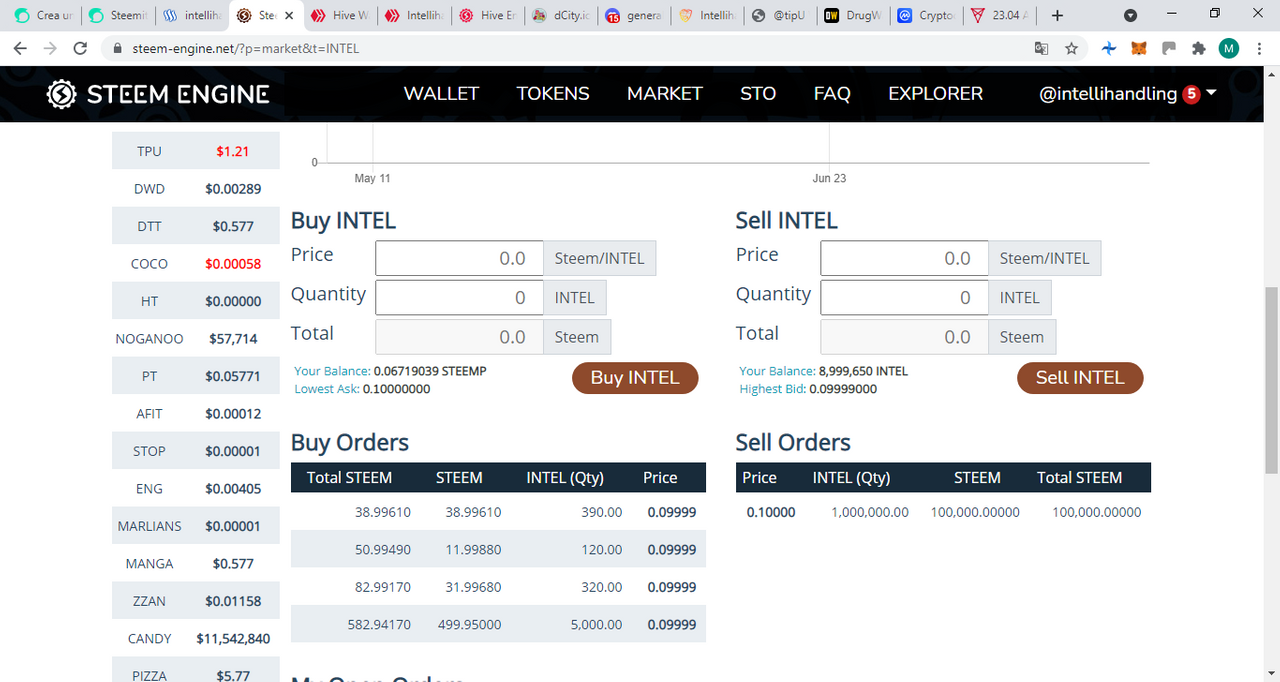Go back with browser back arrow

pyautogui.click(x=20, y=48)
